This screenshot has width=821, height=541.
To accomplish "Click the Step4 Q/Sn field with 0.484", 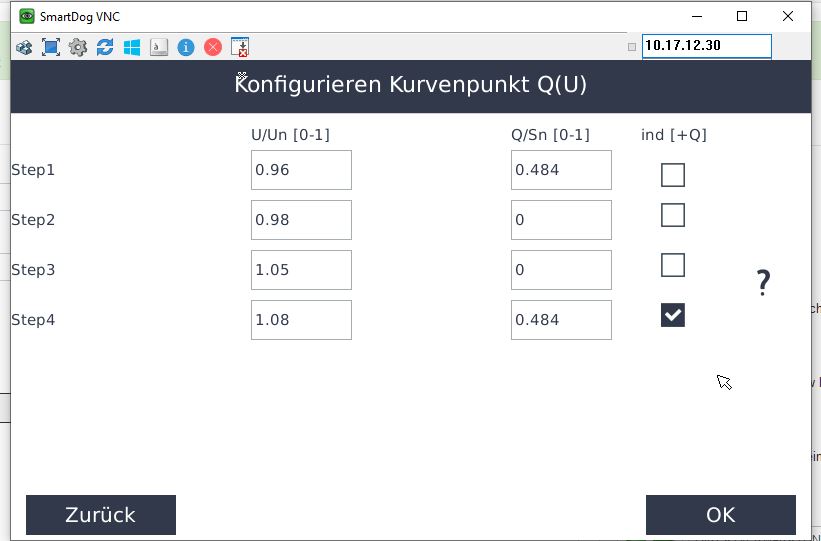I will click(561, 320).
